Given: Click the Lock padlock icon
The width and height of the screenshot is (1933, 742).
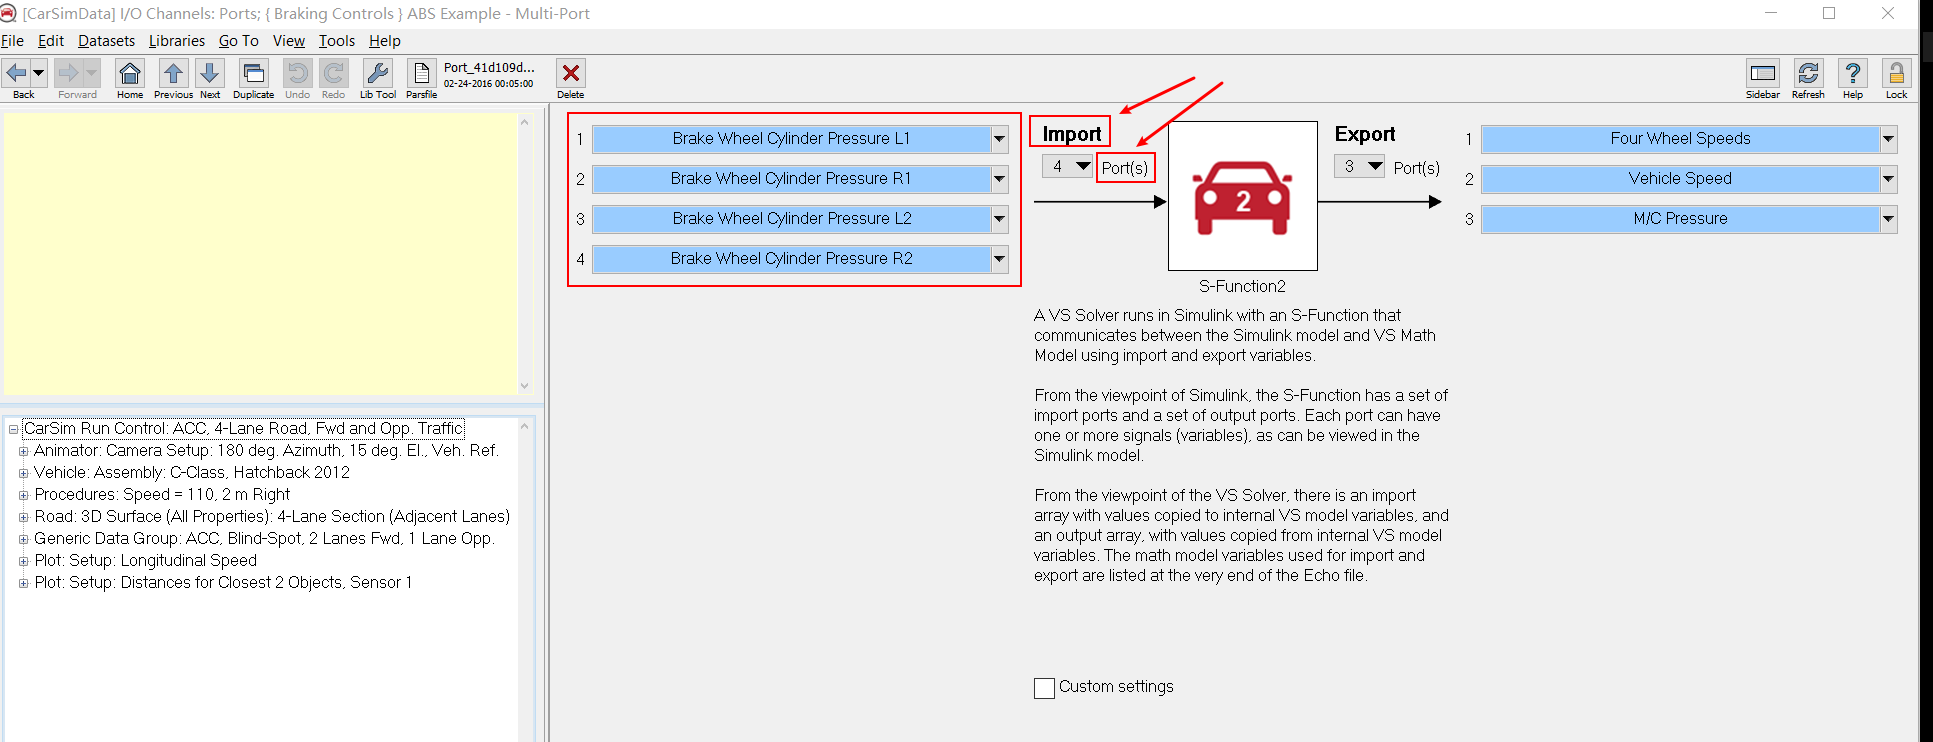Looking at the screenshot, I should tap(1897, 73).
